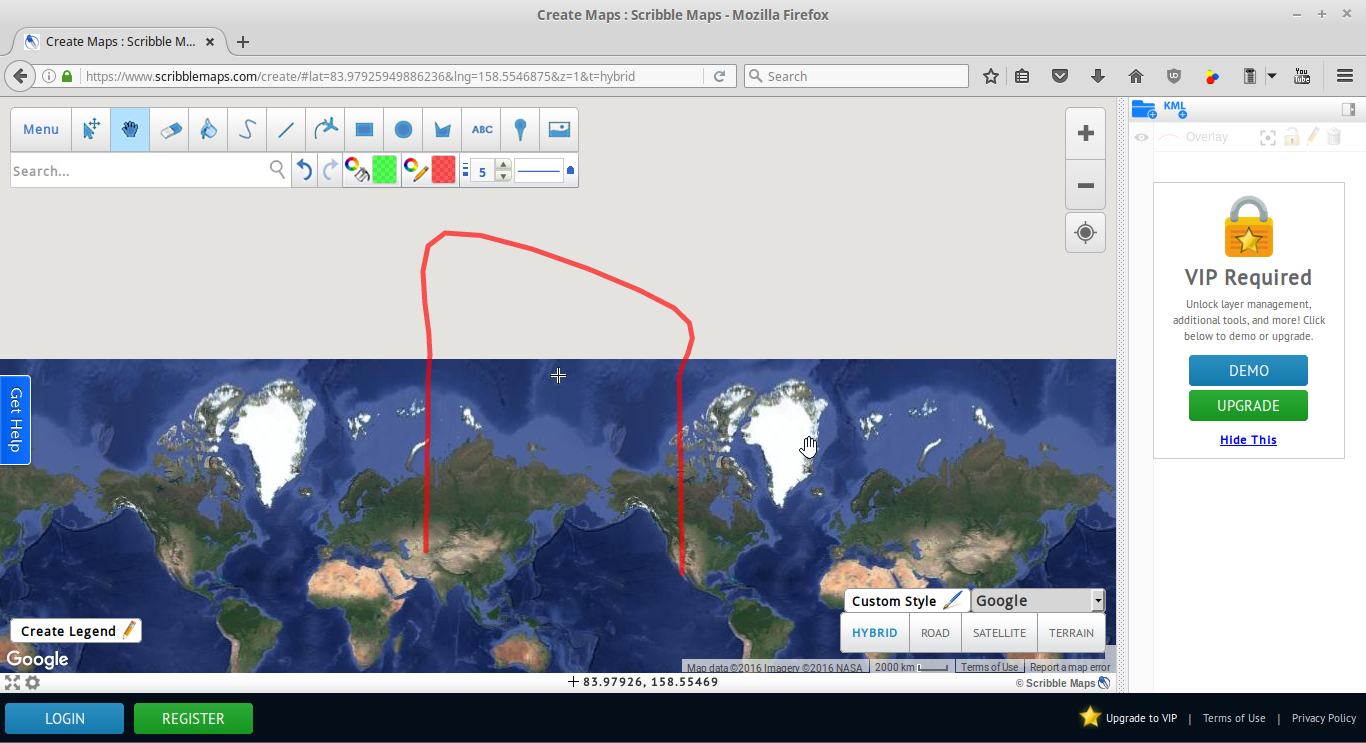
Task: Toggle Overlay visibility eye icon
Action: tap(1141, 137)
